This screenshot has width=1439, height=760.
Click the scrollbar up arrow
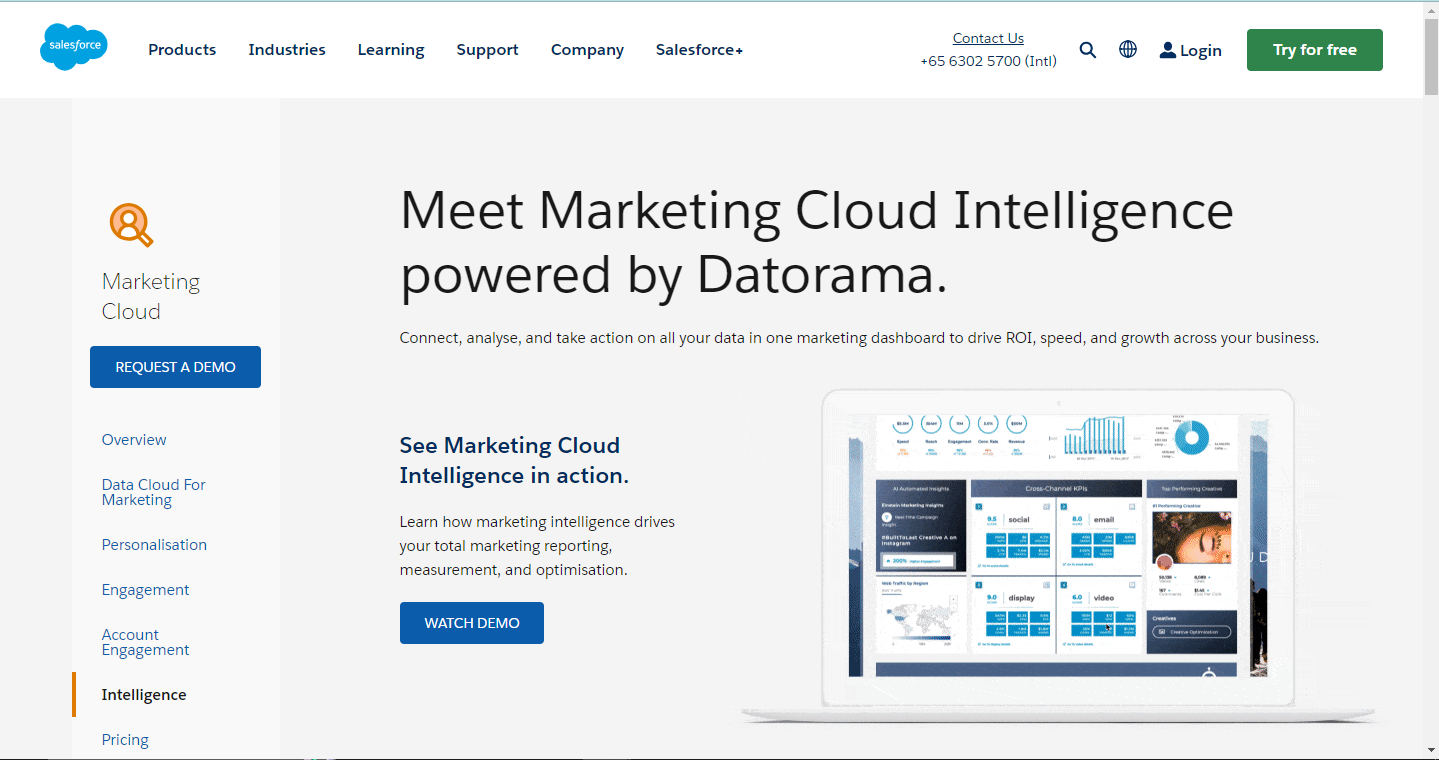point(1430,8)
